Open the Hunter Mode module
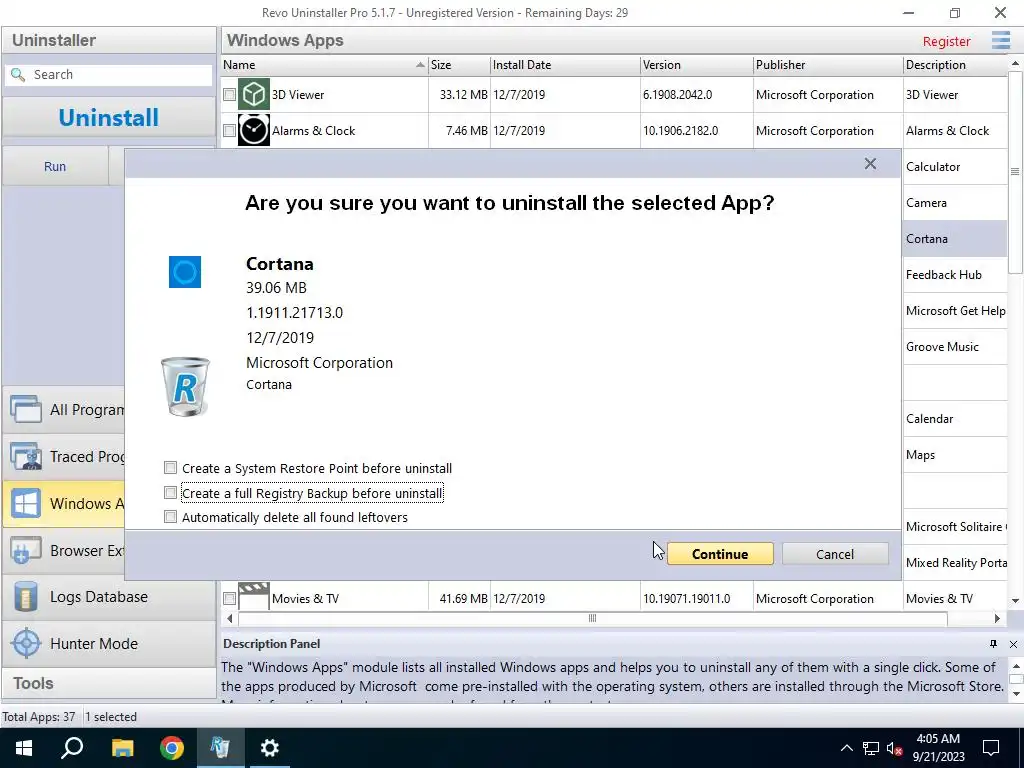Viewport: 1024px width, 768px height. point(108,644)
